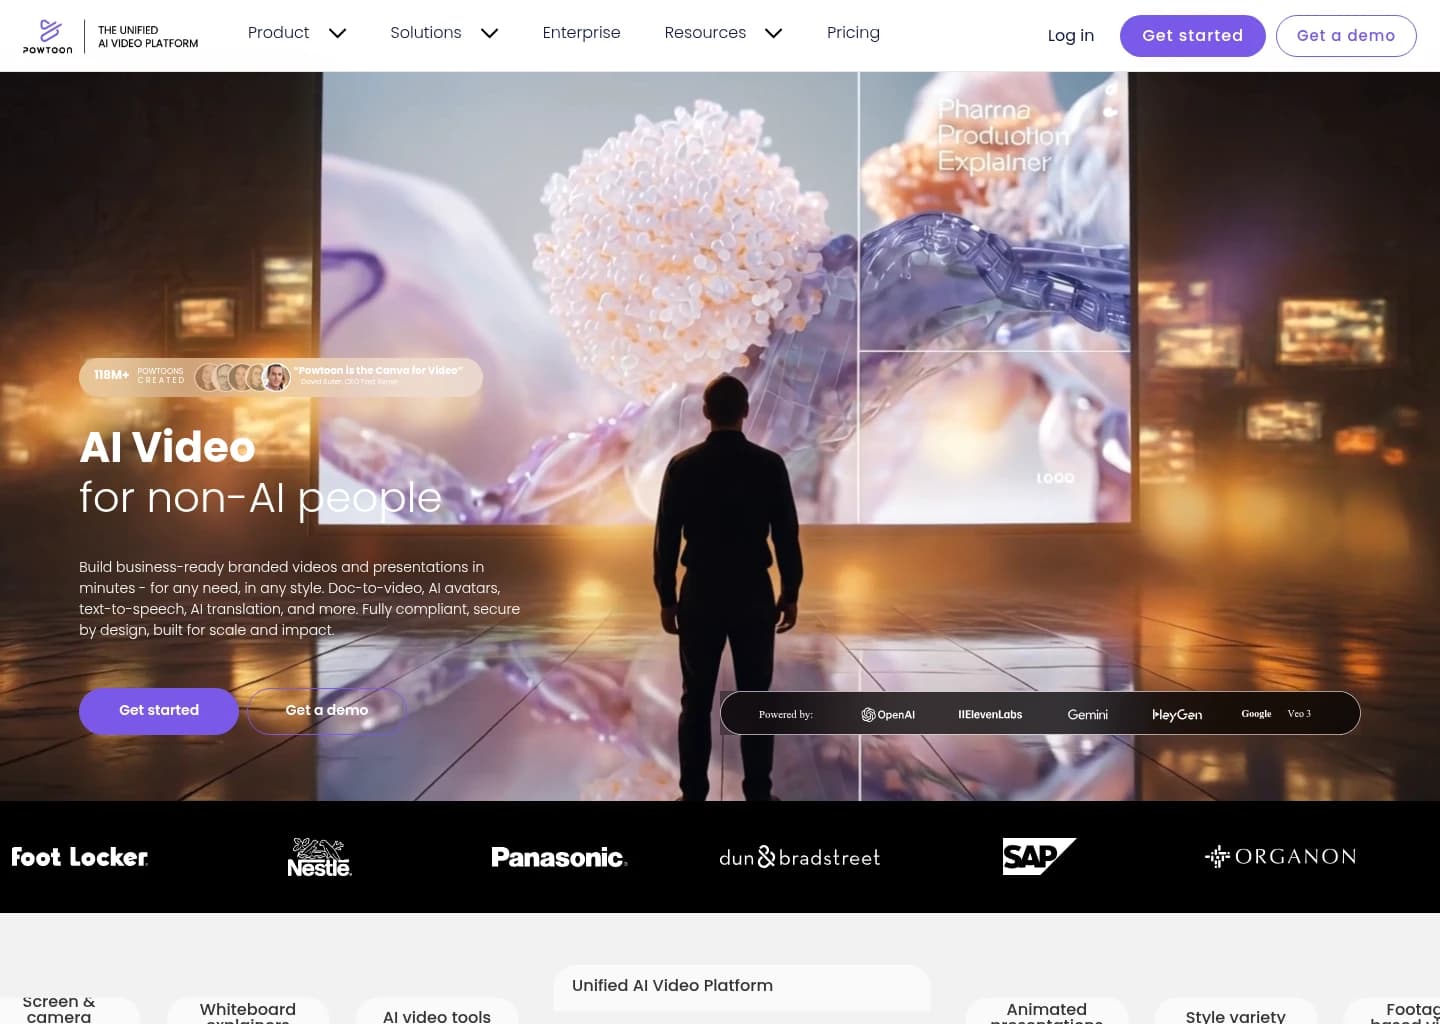Click the Organon logo

1280,856
